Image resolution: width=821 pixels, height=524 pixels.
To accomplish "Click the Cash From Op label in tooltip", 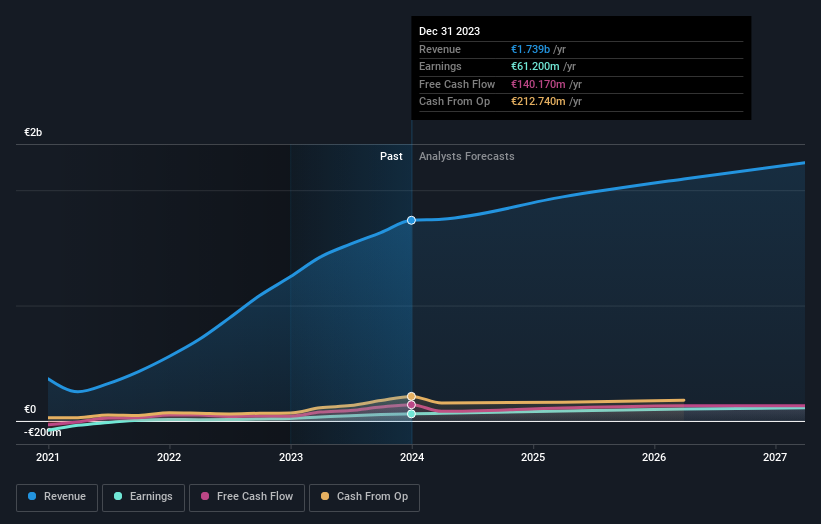I will (454, 102).
